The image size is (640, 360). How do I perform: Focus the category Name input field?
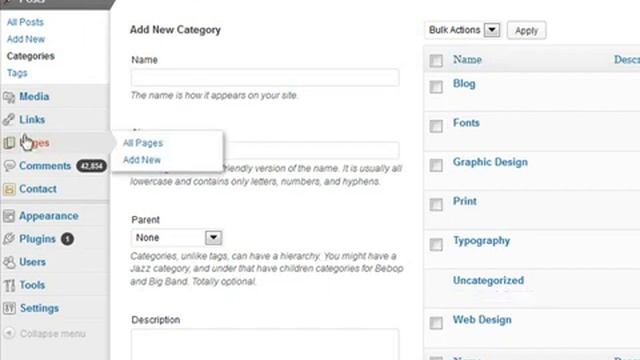265,78
